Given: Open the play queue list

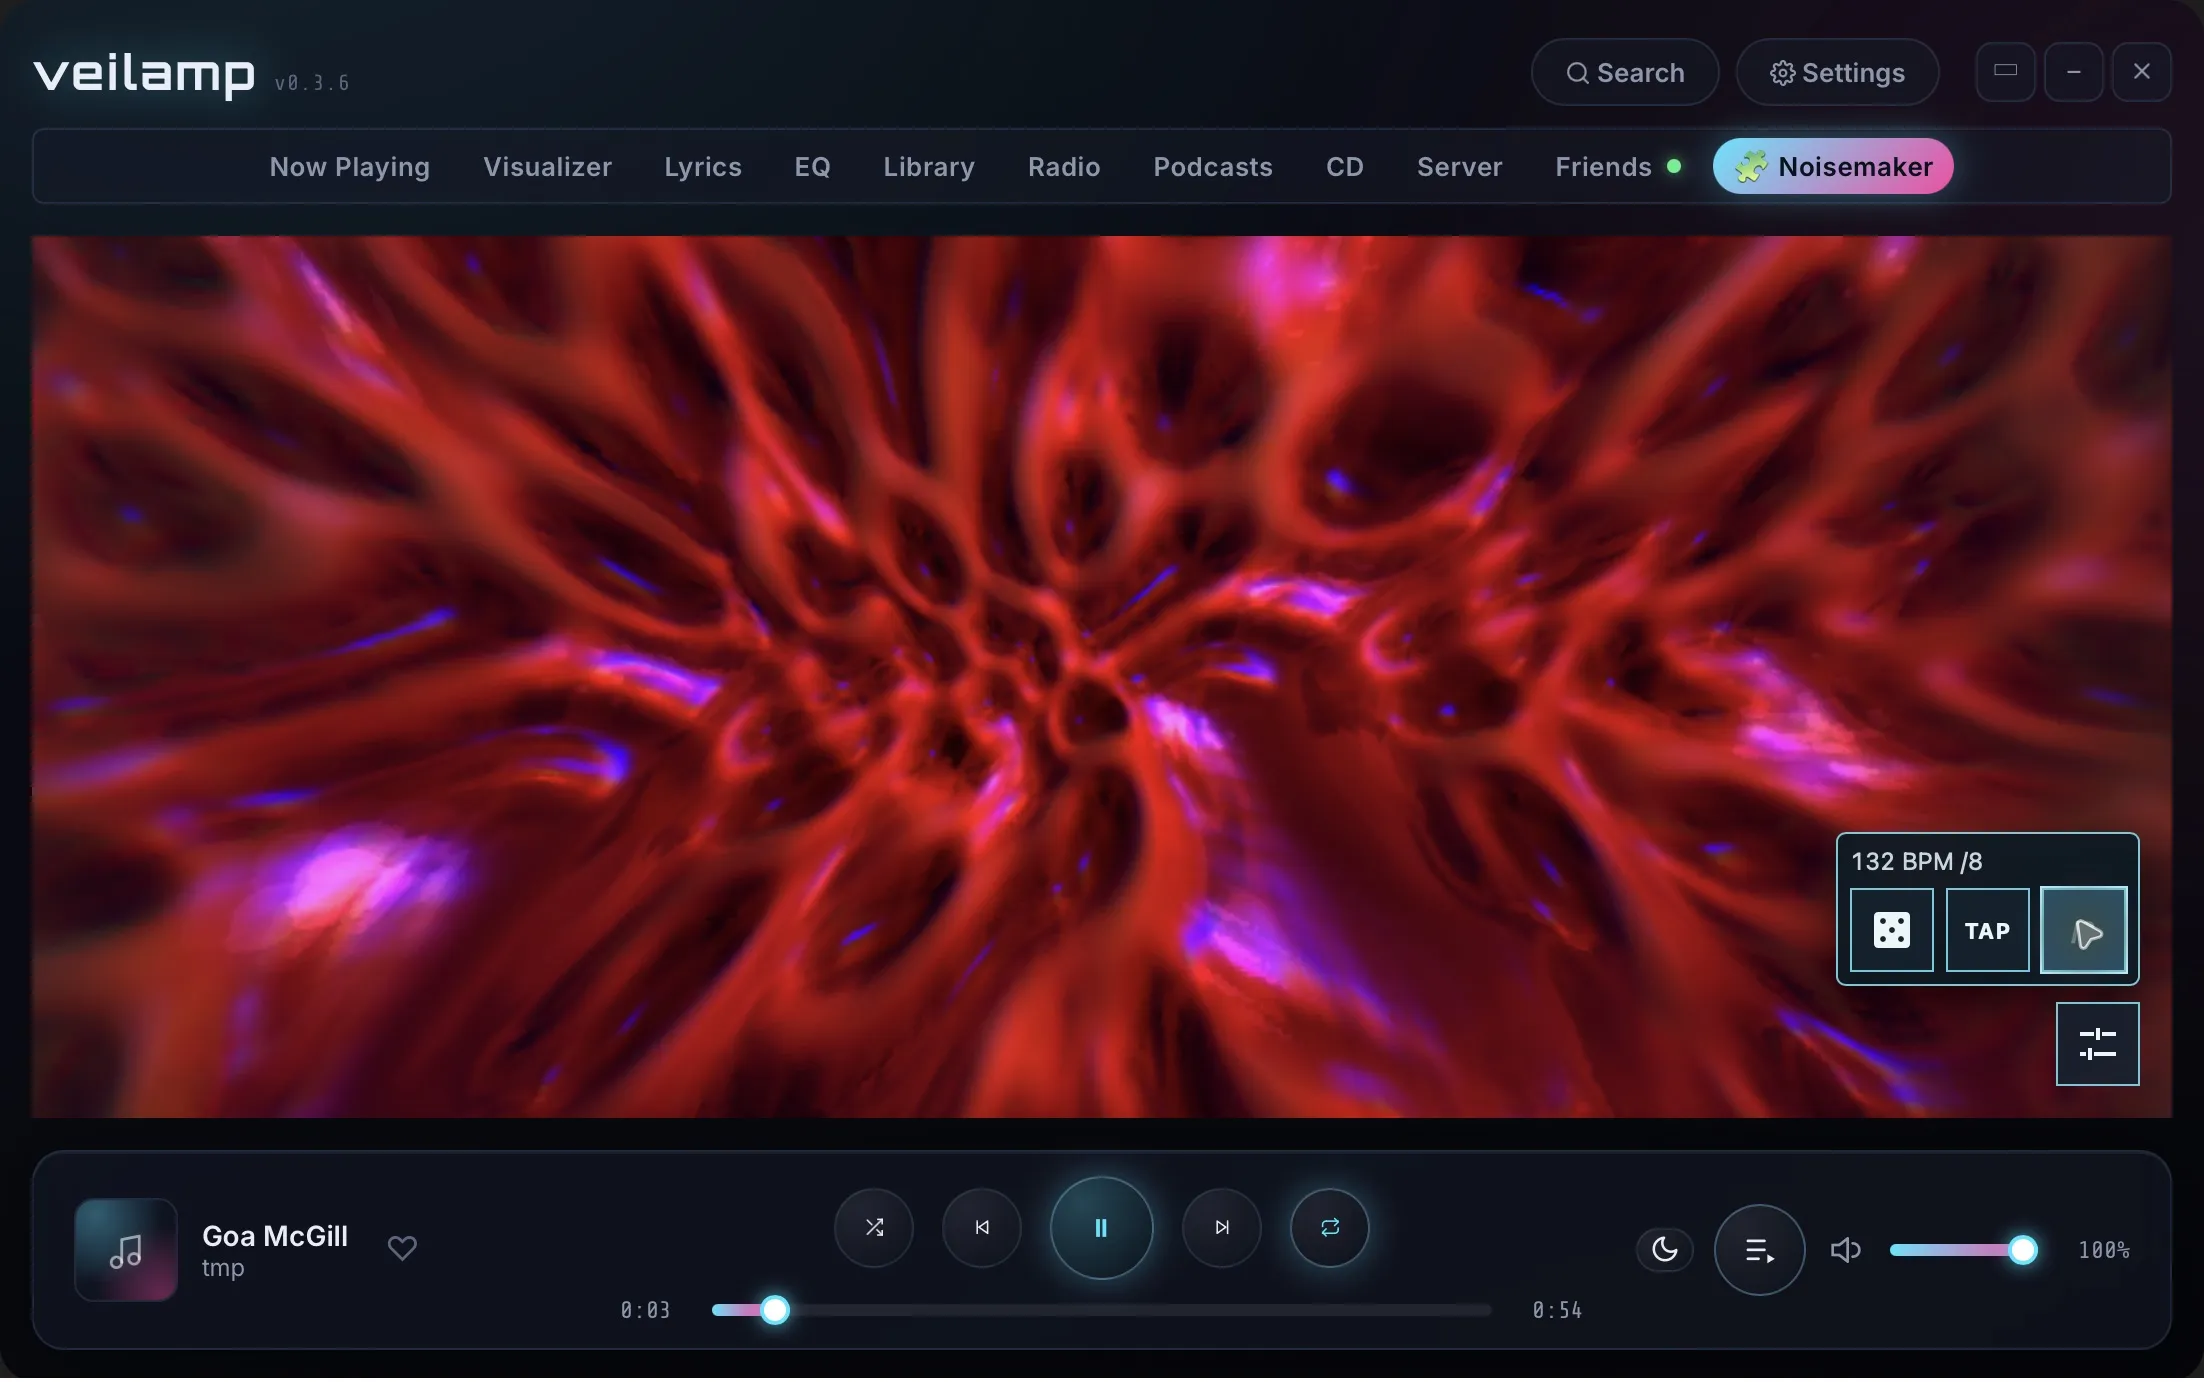Looking at the screenshot, I should coord(1760,1251).
